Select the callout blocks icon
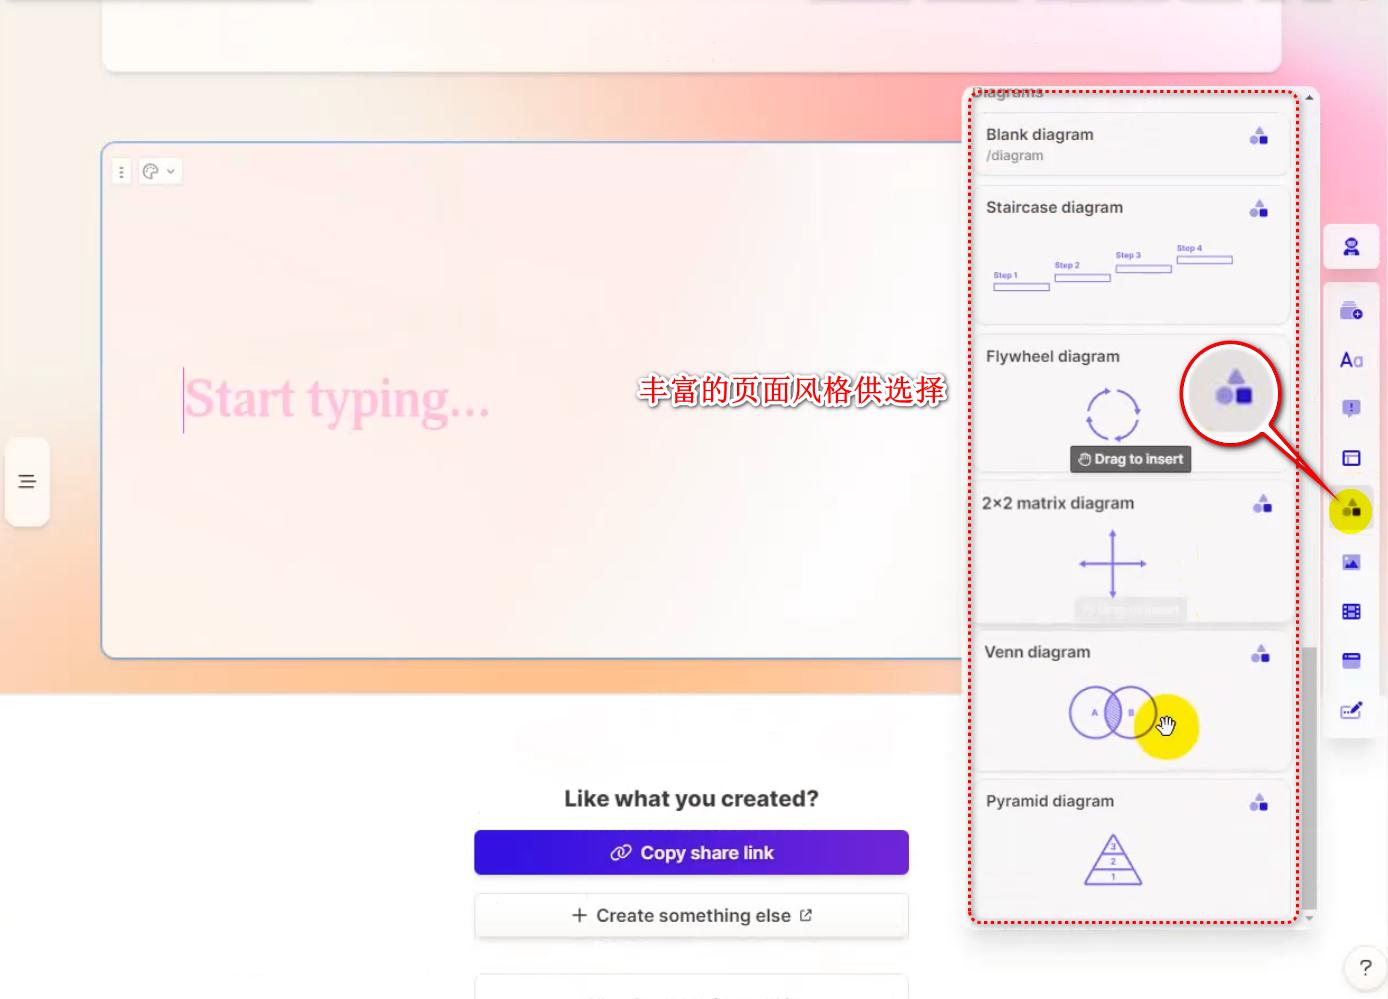This screenshot has height=999, width=1388. click(1351, 408)
